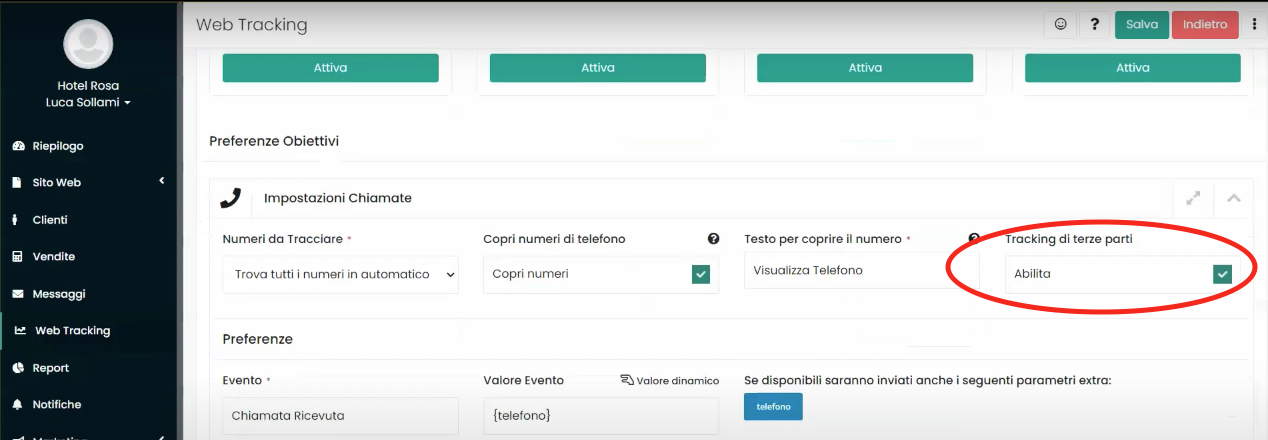
Task: Click the smiley face feedback icon
Action: tap(1060, 24)
